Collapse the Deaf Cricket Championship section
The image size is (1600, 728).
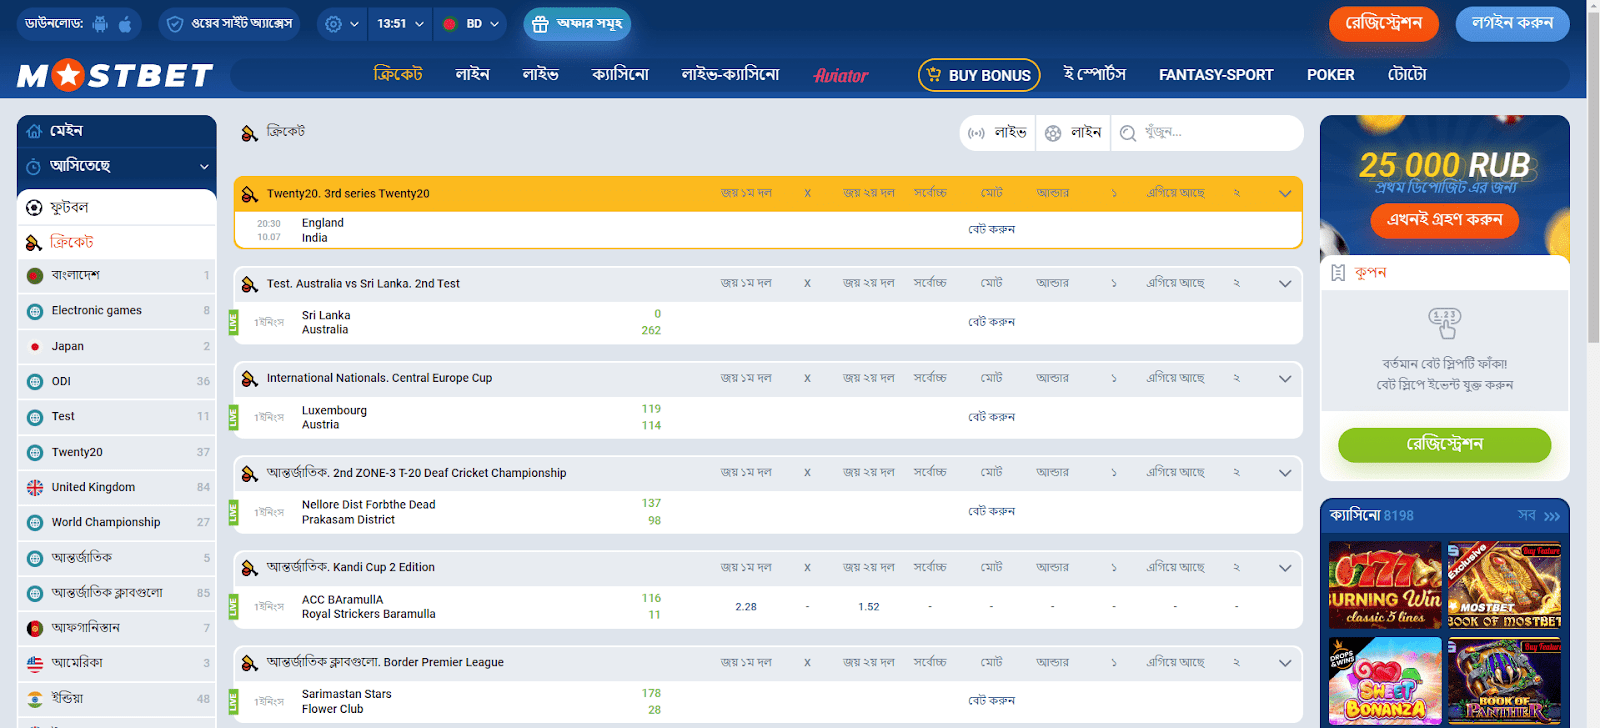point(1285,473)
